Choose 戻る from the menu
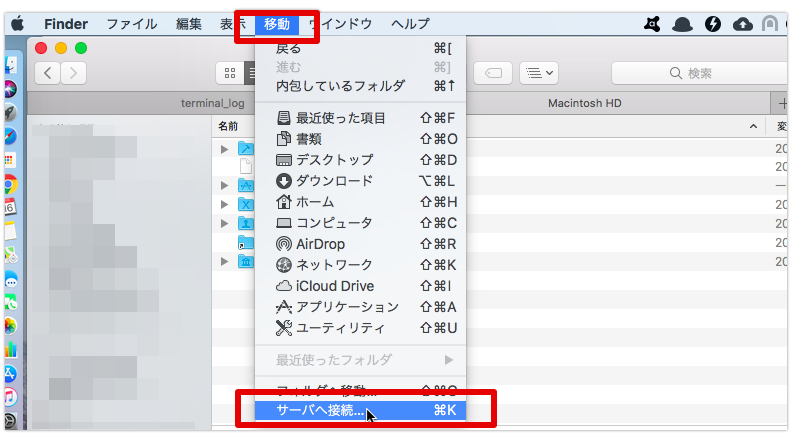This screenshot has width=792, height=436. [361, 49]
